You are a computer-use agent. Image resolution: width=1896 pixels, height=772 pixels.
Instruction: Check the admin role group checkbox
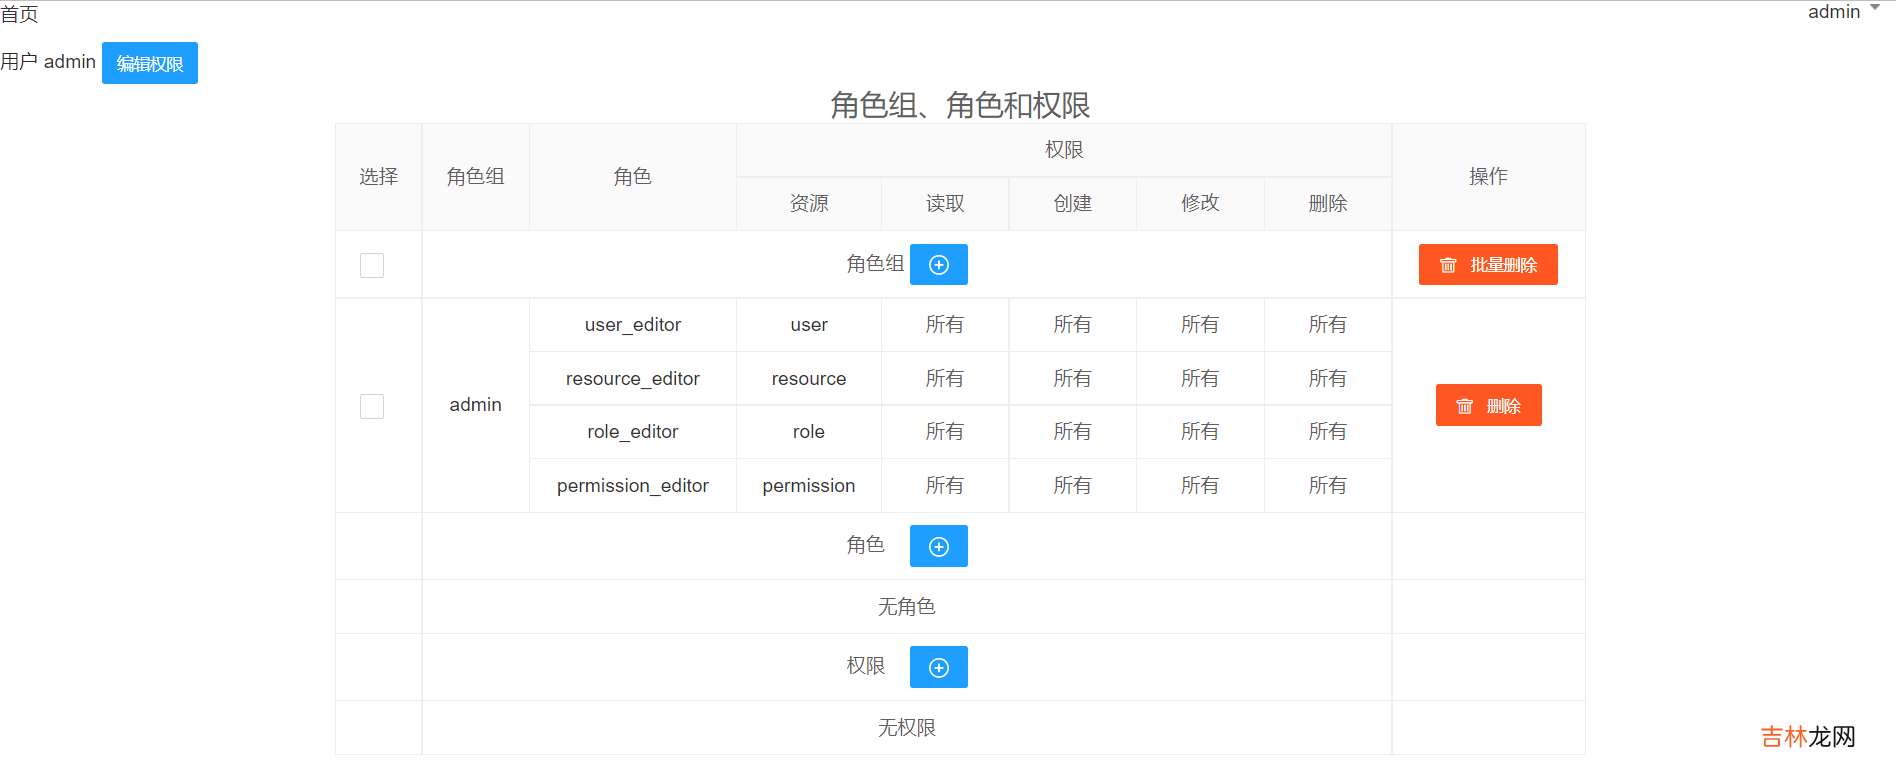tap(372, 406)
